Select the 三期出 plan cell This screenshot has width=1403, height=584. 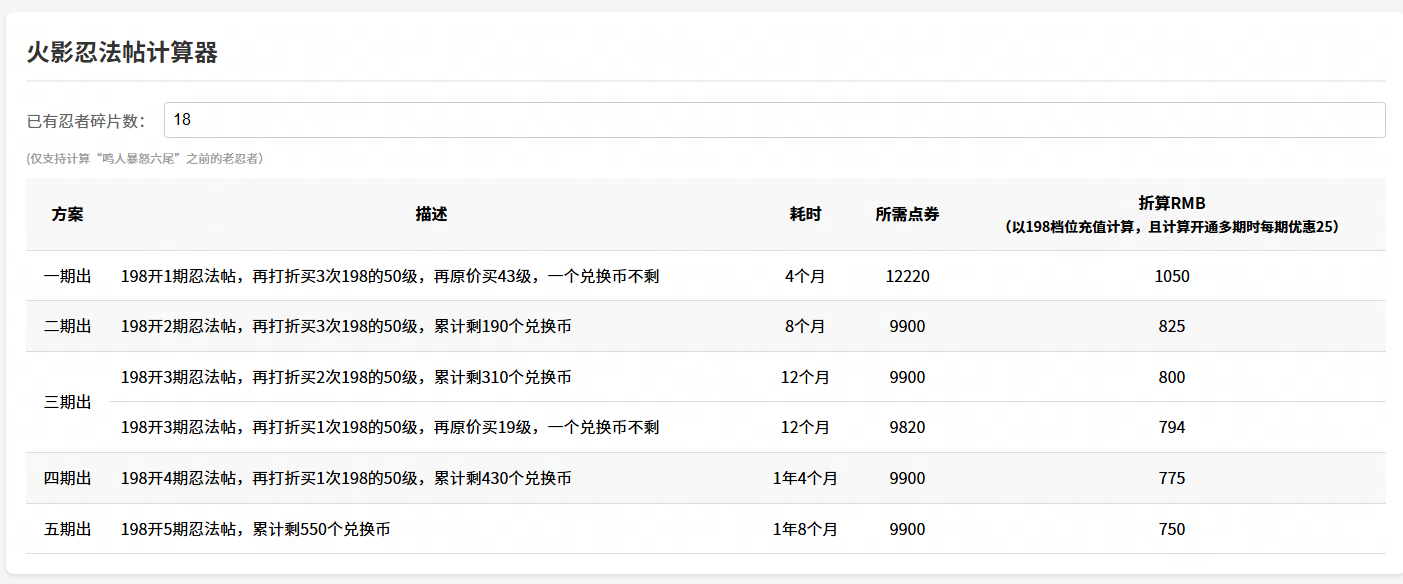[x=67, y=402]
